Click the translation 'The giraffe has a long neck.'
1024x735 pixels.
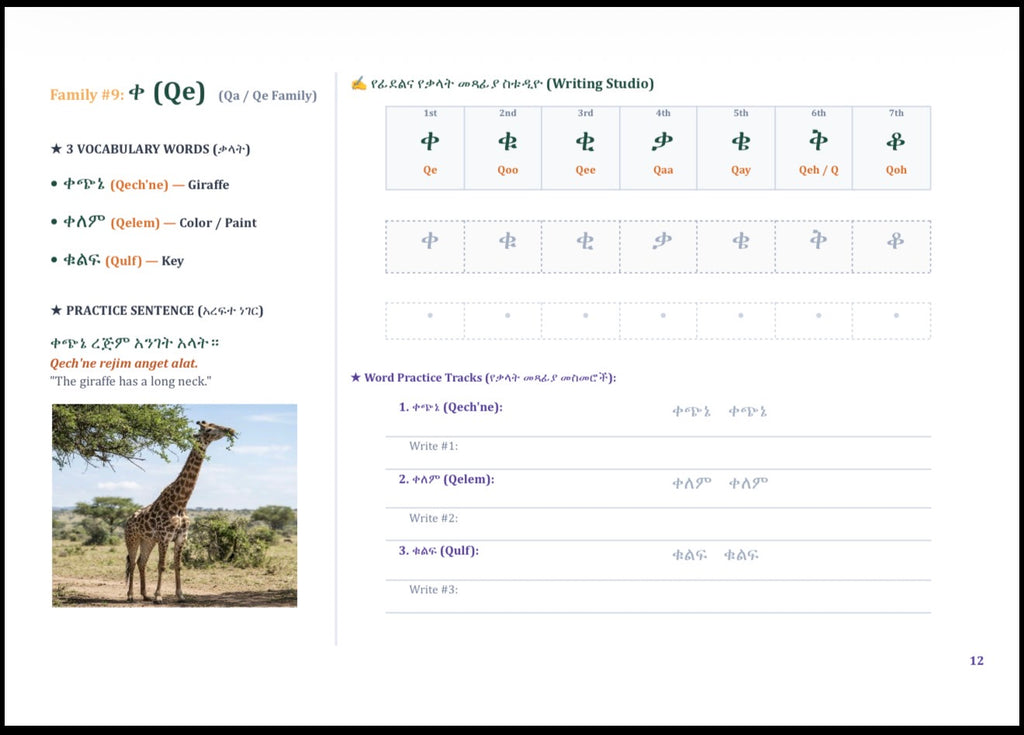pyautogui.click(x=131, y=381)
